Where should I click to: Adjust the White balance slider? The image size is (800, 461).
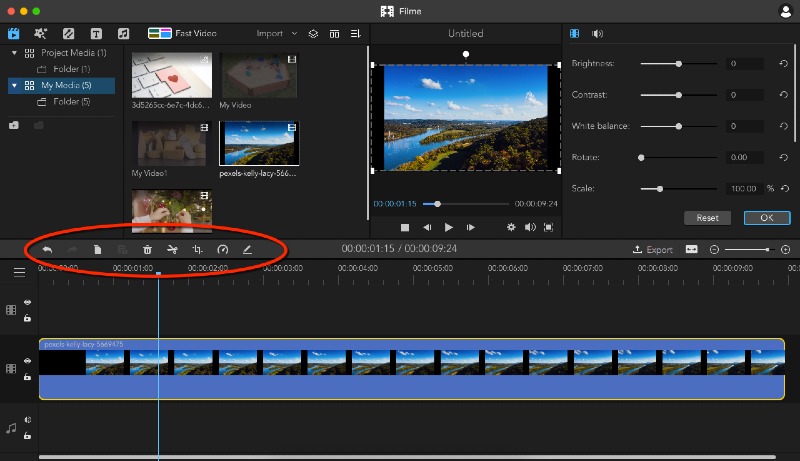pyautogui.click(x=679, y=126)
